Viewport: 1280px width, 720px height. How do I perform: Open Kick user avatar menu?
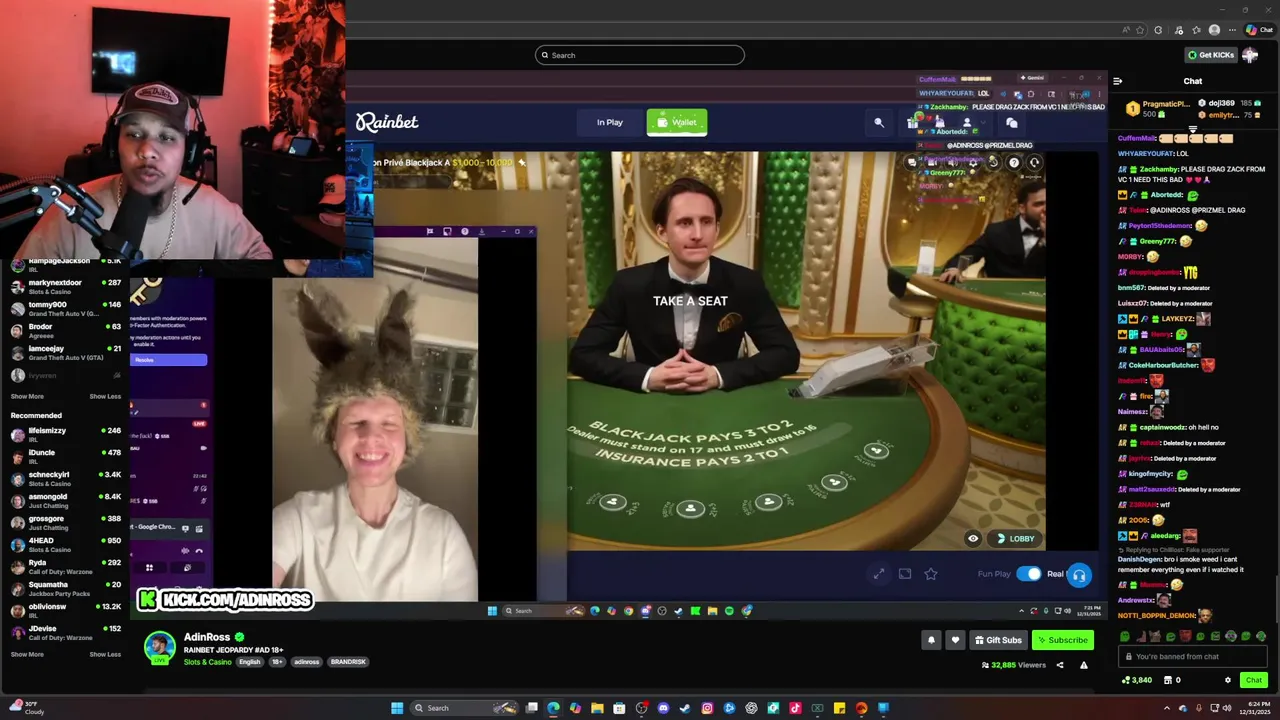pos(1250,55)
